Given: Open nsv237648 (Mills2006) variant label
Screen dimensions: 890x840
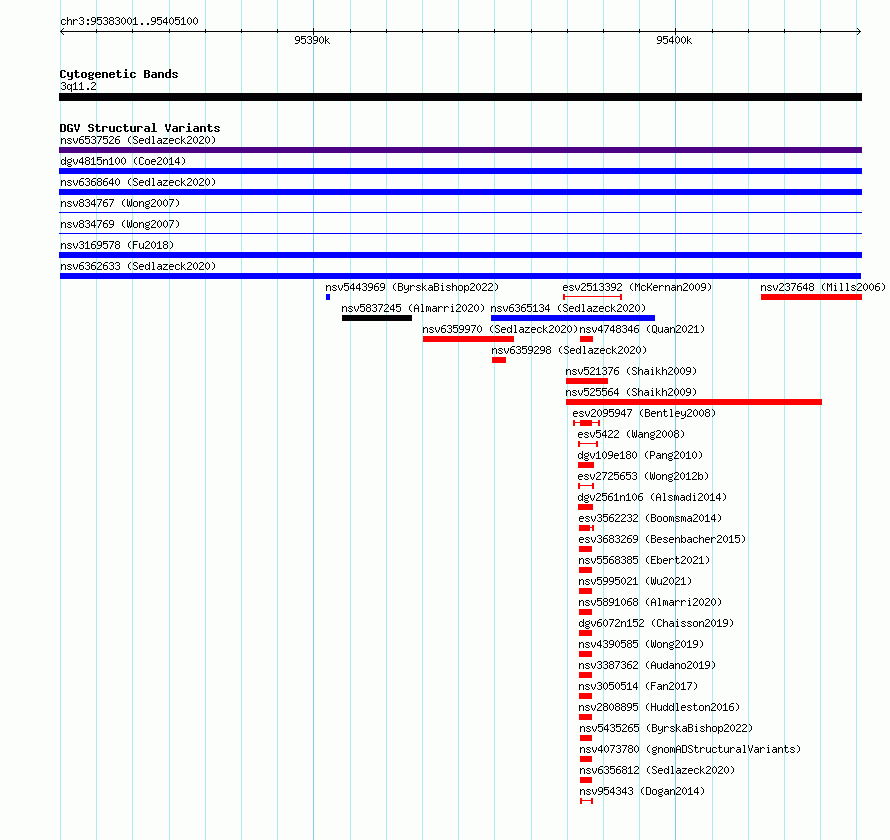Looking at the screenshot, I should pyautogui.click(x=823, y=287).
